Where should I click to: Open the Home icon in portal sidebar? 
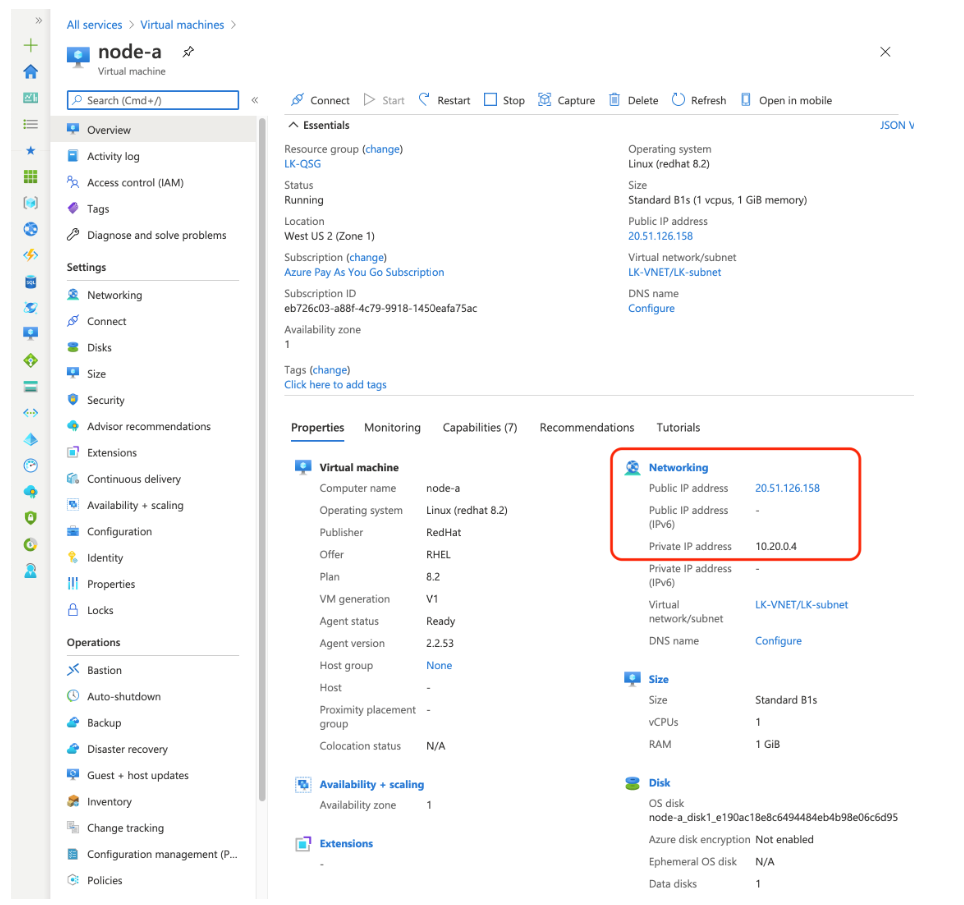(x=30, y=71)
